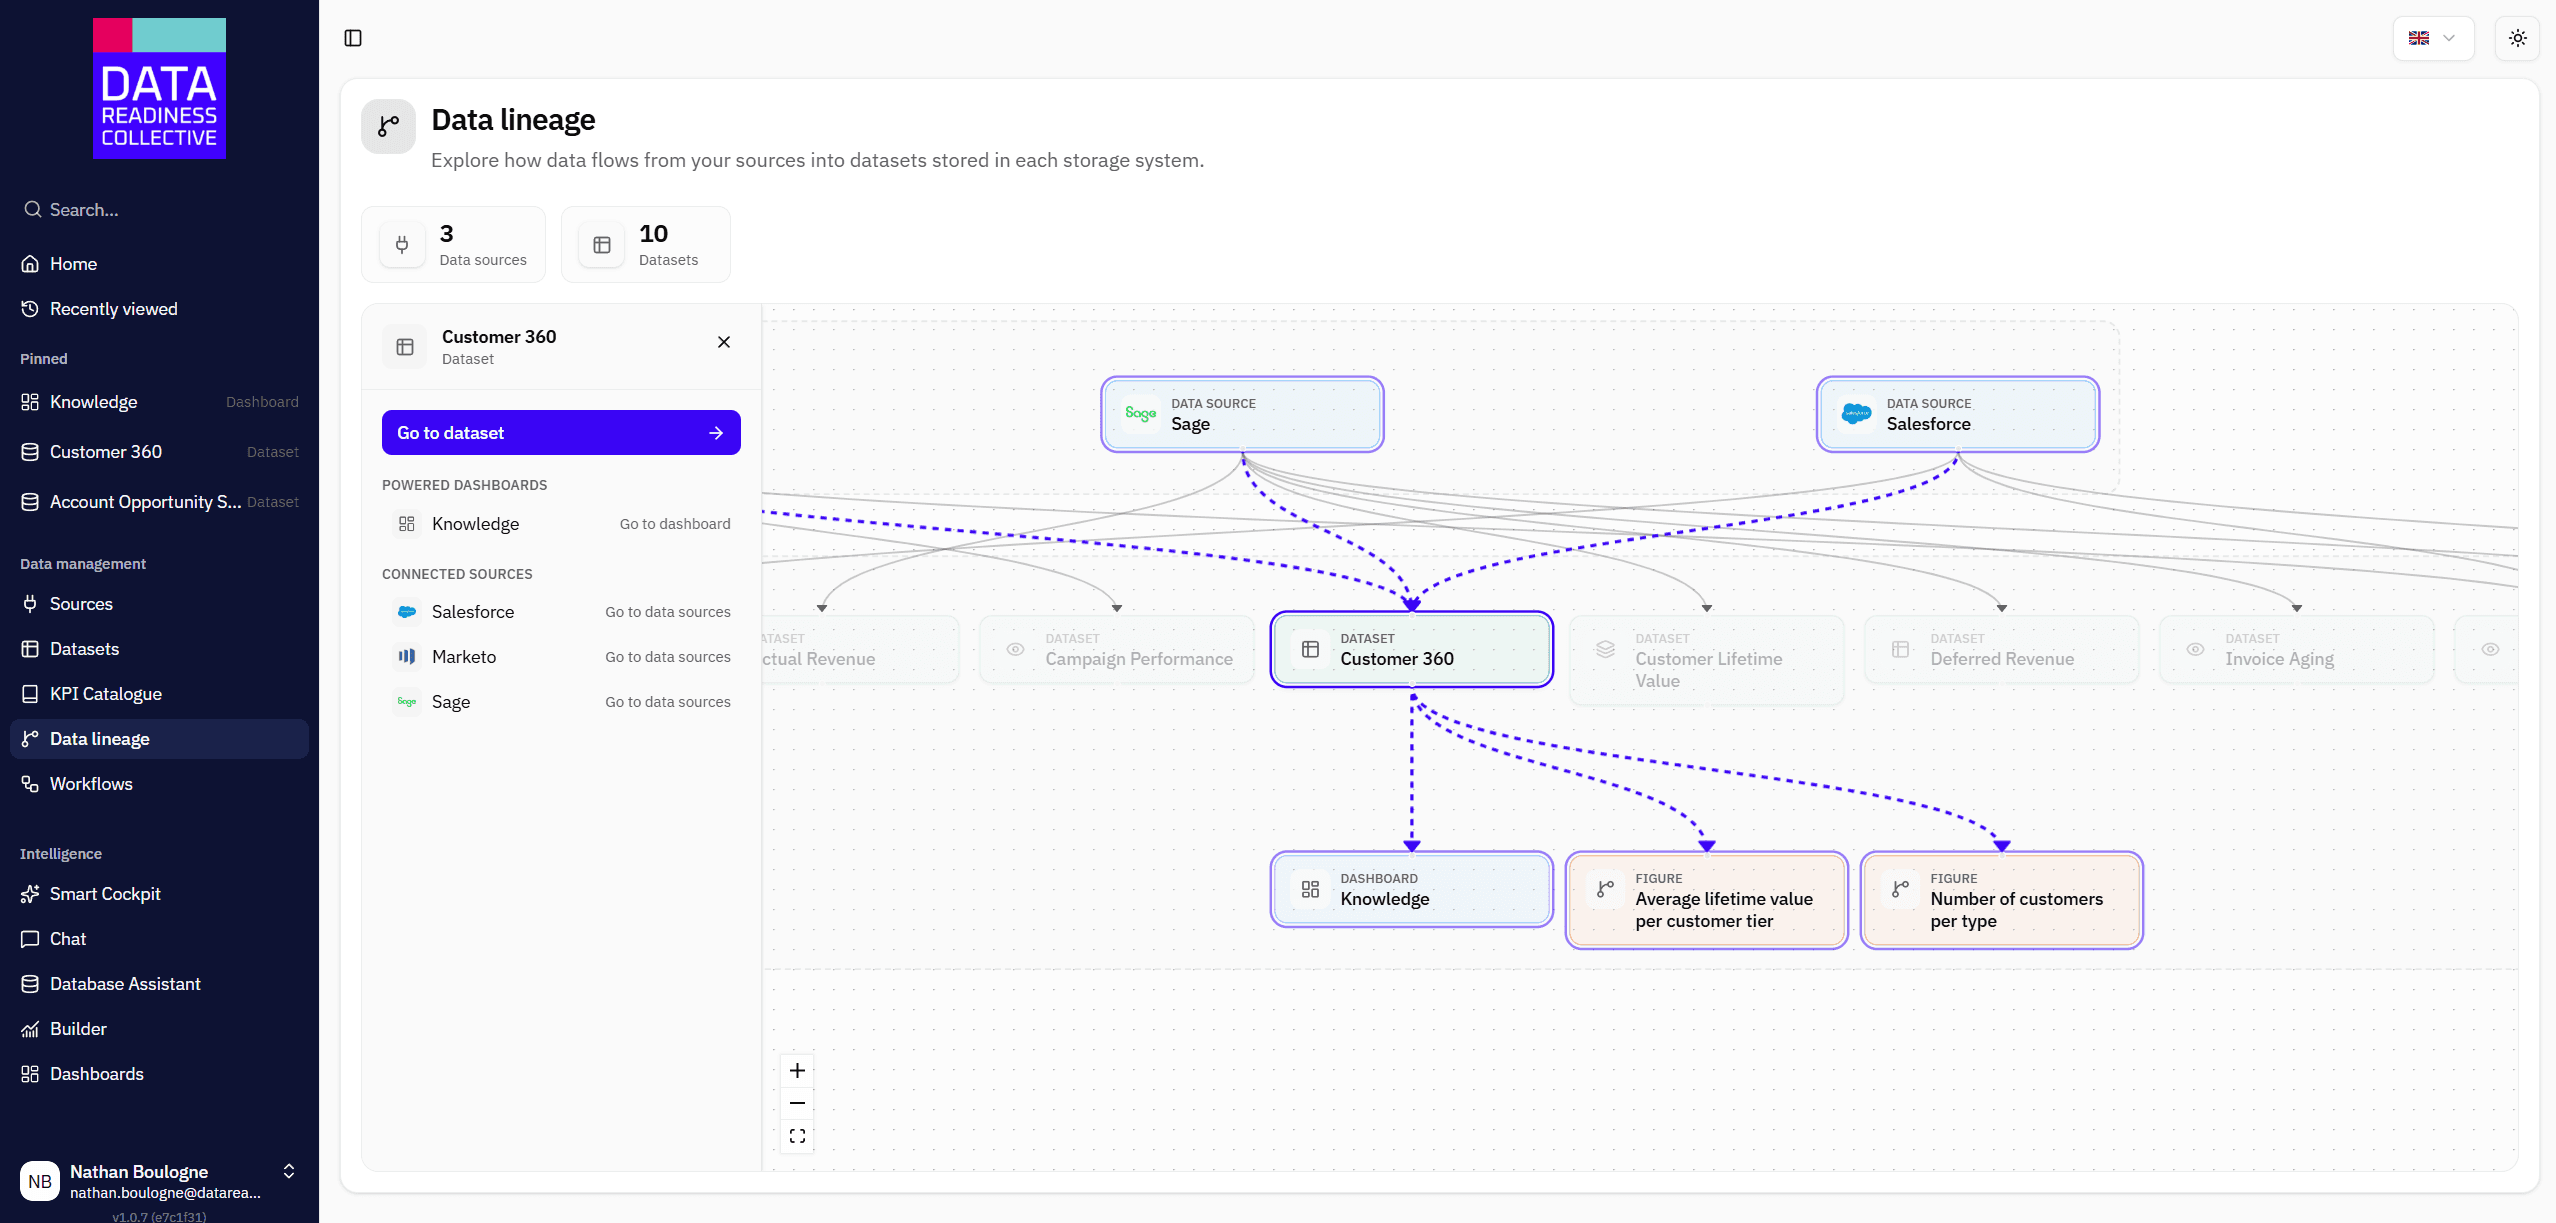2556x1223 pixels.
Task: Click Go to dataset button
Action: pos(561,433)
